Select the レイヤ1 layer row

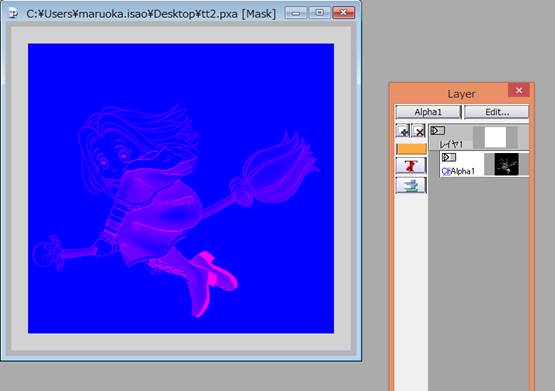479,137
